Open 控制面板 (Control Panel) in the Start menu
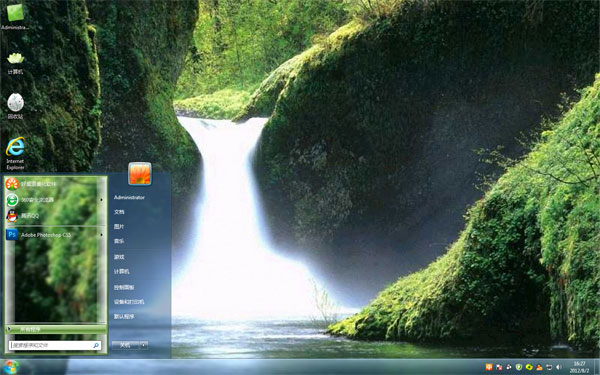This screenshot has width=600, height=375. pos(124,287)
